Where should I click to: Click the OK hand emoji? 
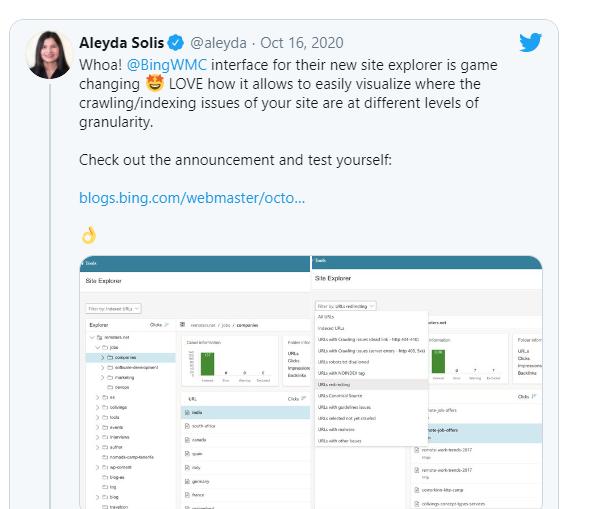(x=88, y=235)
